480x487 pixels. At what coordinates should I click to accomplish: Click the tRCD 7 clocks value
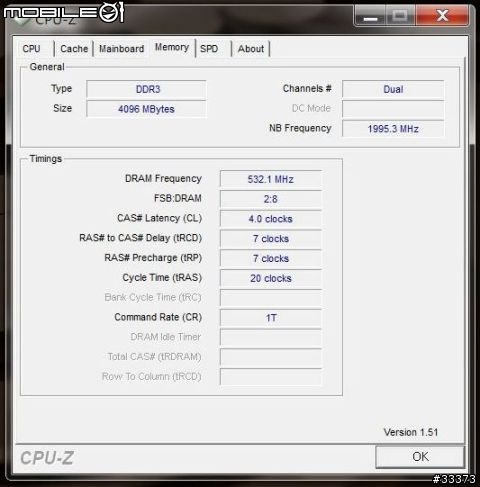tap(271, 239)
